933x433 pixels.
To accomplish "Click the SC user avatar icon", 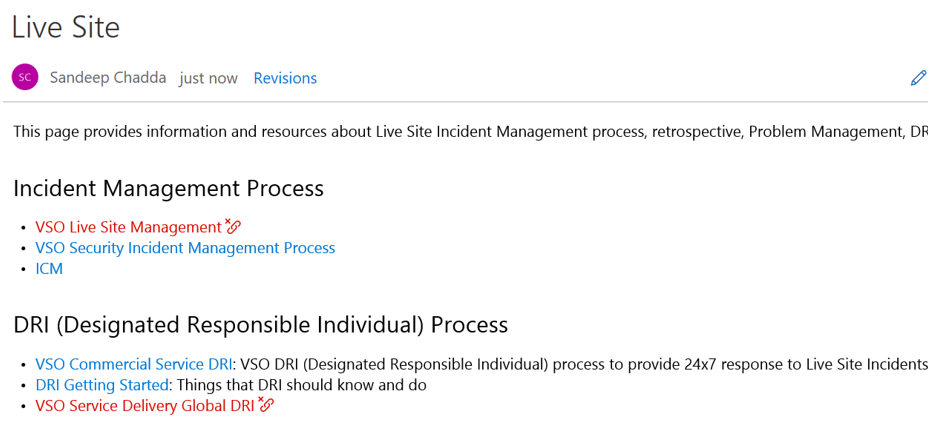I will [x=25, y=77].
